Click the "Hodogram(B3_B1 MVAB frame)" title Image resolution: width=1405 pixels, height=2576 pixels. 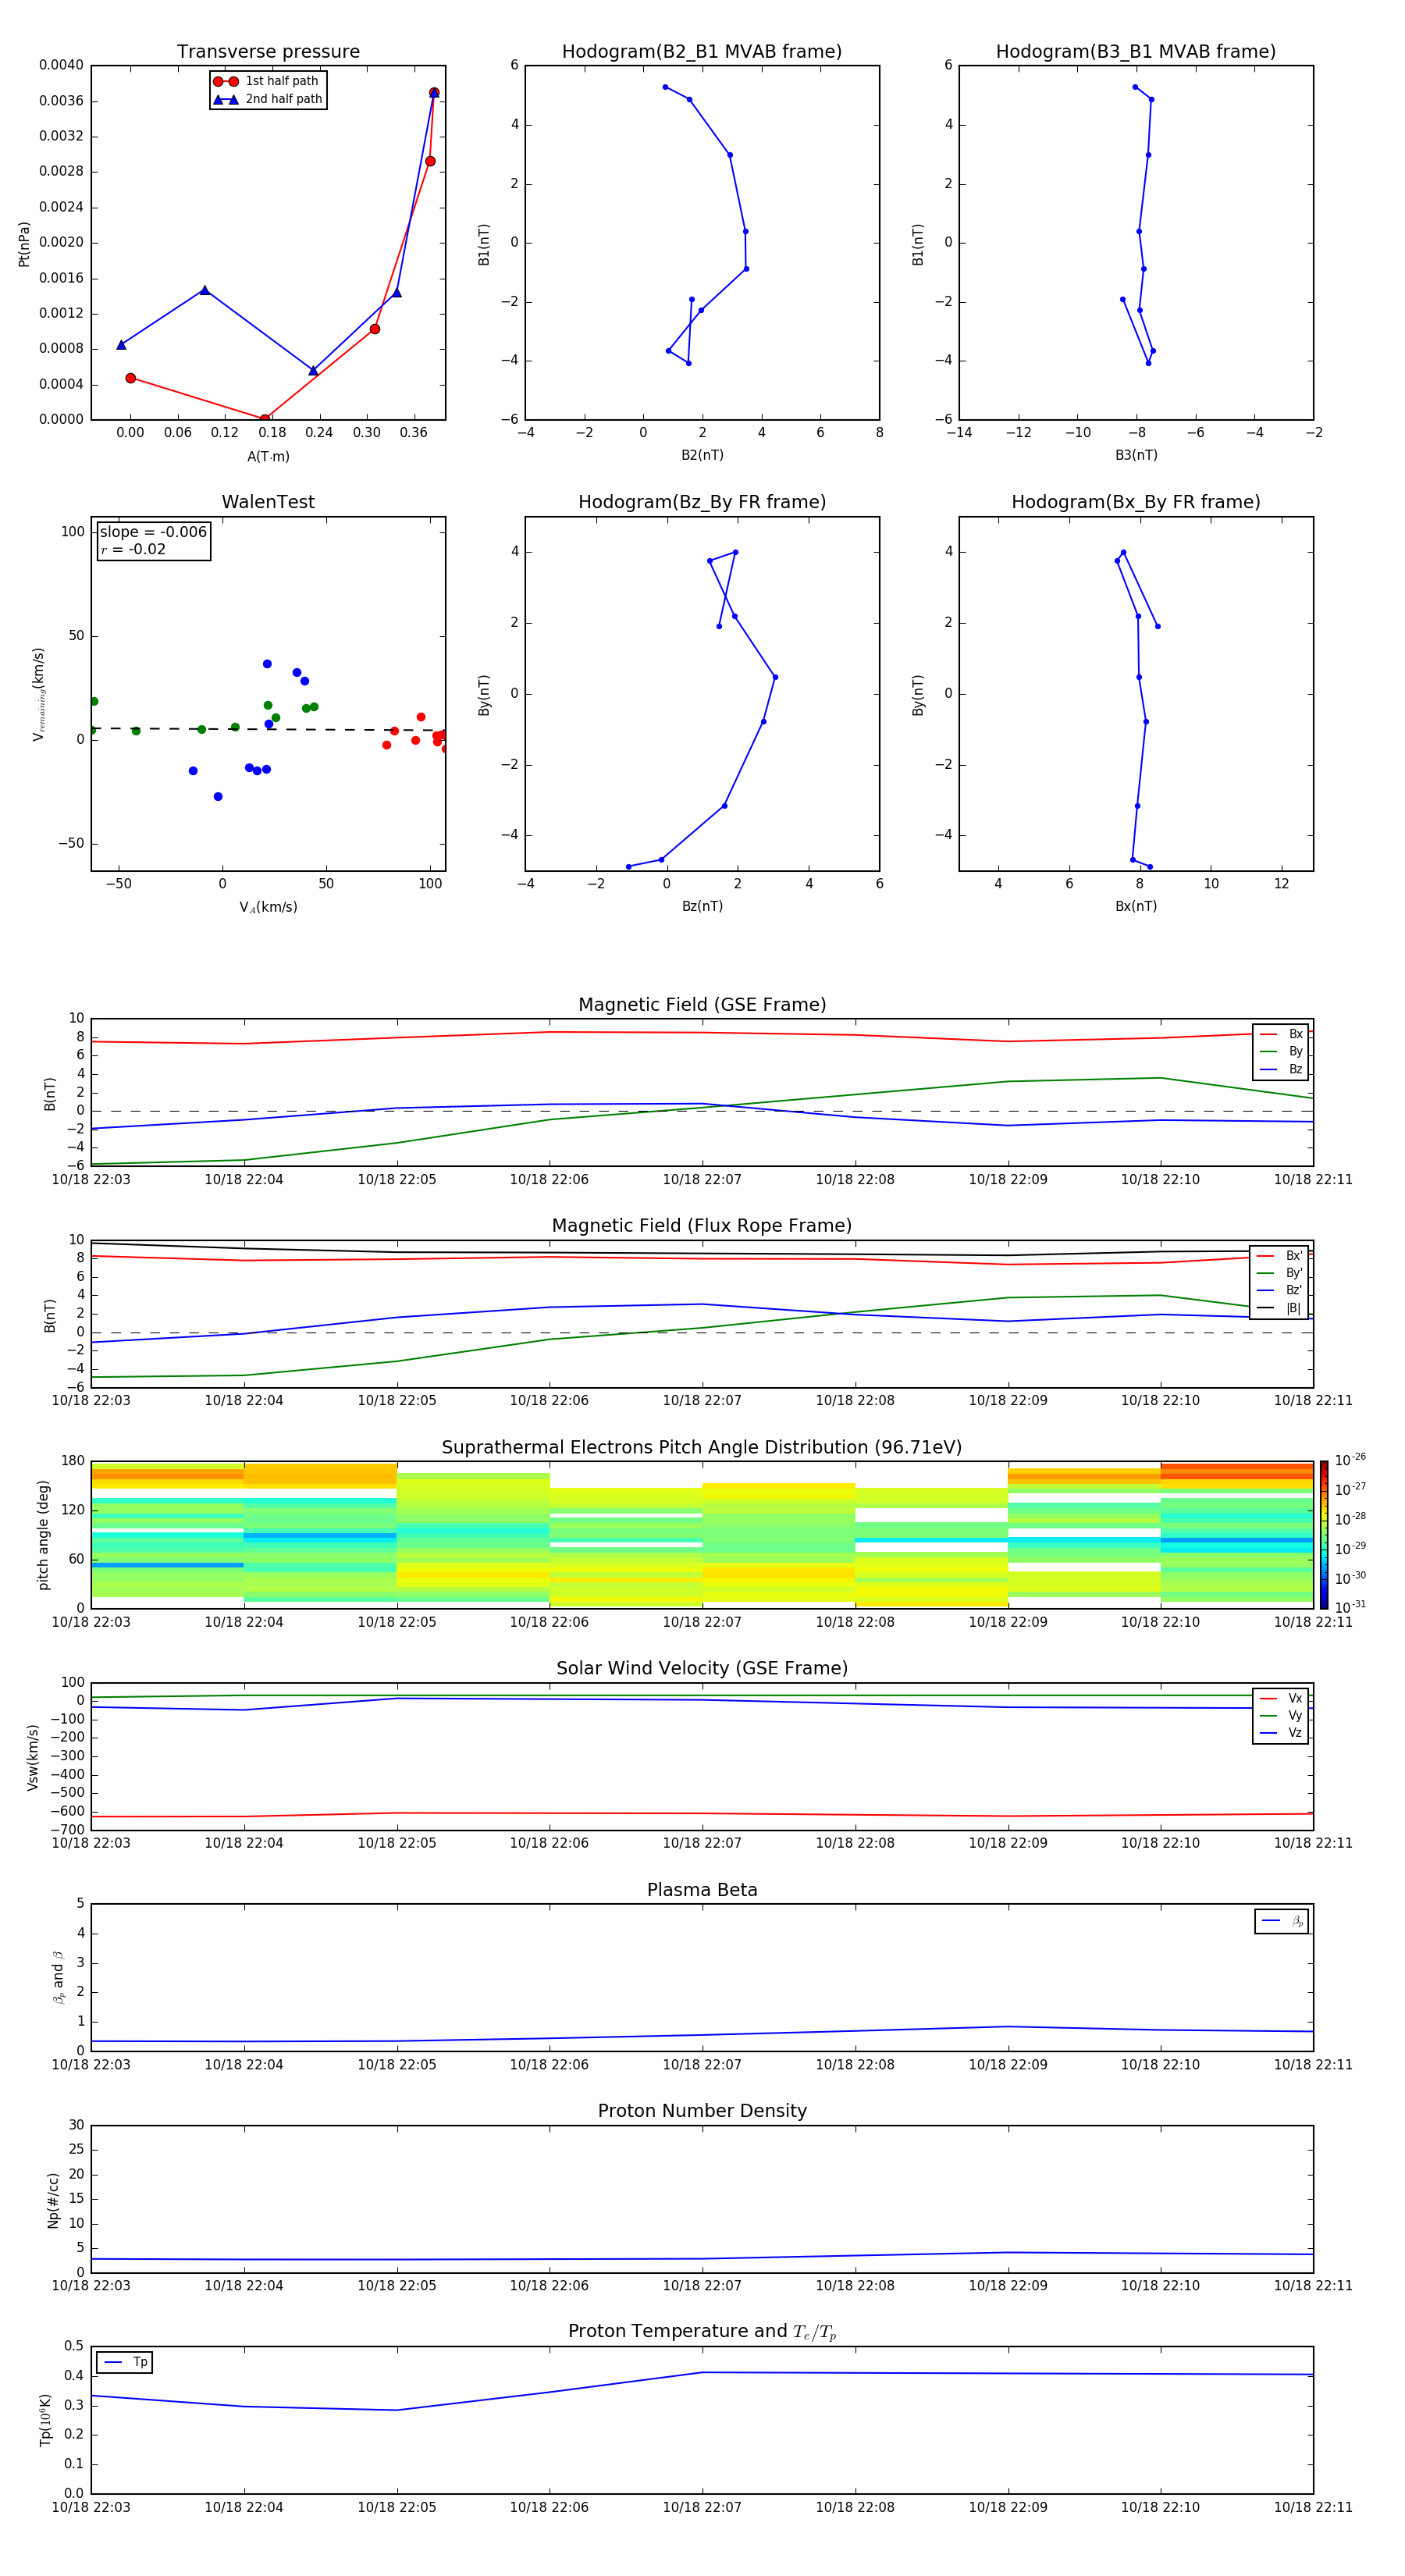[1136, 52]
